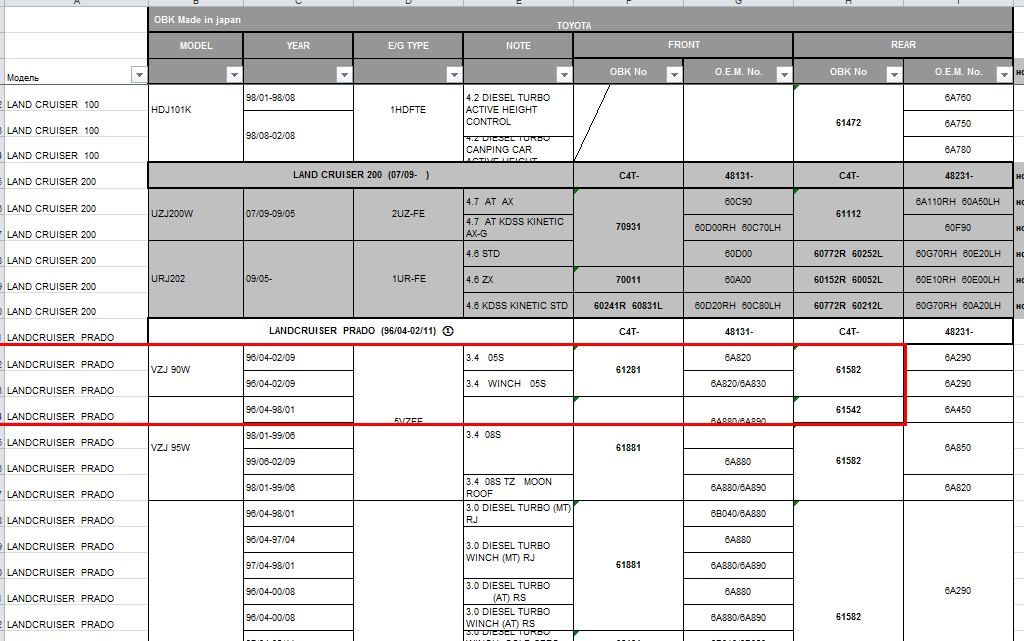Open the MODEL column filter dropdown

(233, 74)
